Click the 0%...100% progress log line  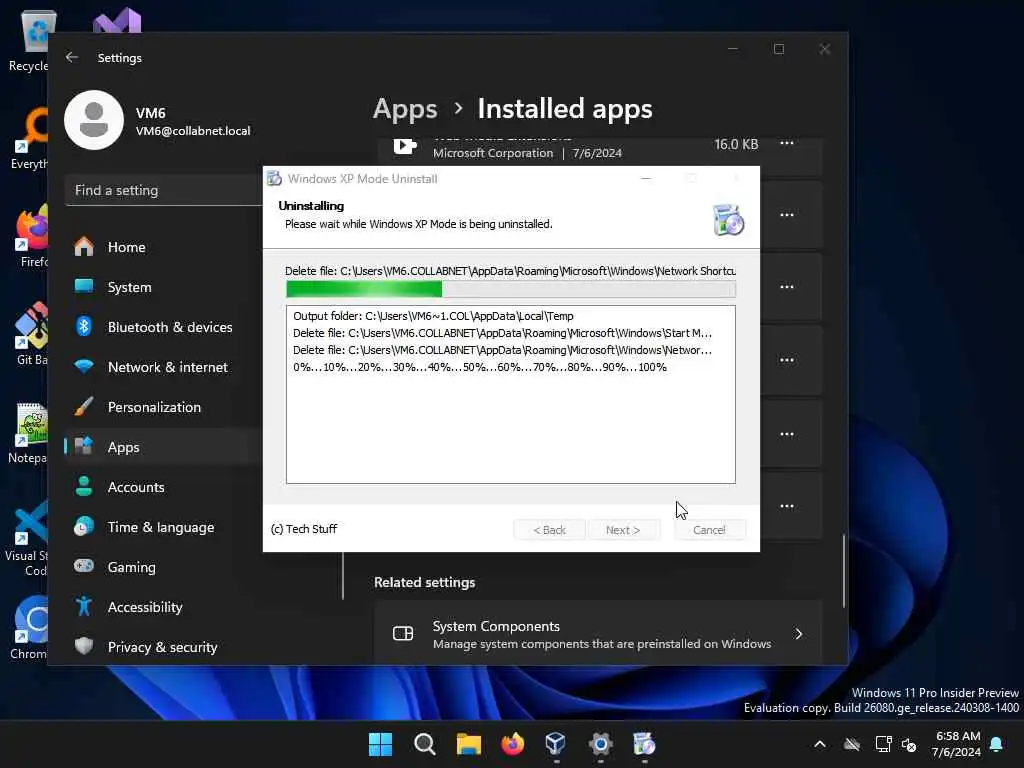480,367
